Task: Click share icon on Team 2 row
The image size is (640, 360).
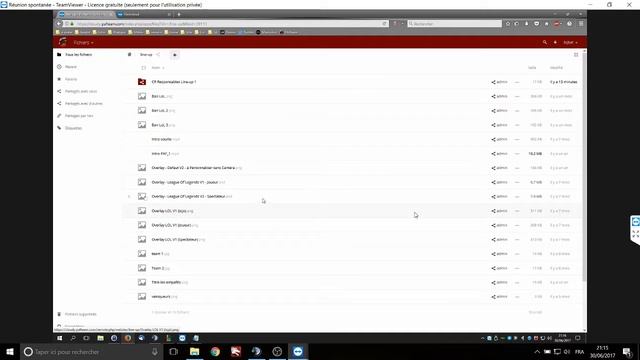Action: (493, 268)
